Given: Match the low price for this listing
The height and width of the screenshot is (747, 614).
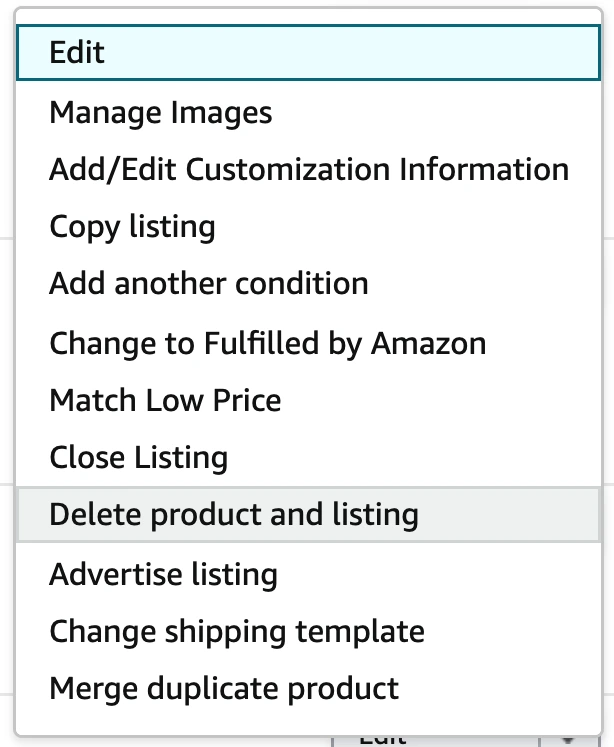Looking at the screenshot, I should click(x=165, y=400).
